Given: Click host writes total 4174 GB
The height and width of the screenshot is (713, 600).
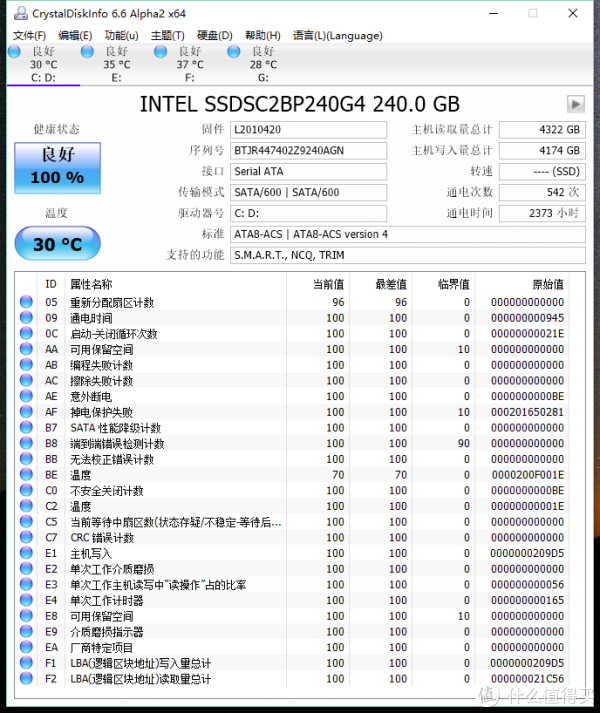Looking at the screenshot, I should pyautogui.click(x=542, y=151).
